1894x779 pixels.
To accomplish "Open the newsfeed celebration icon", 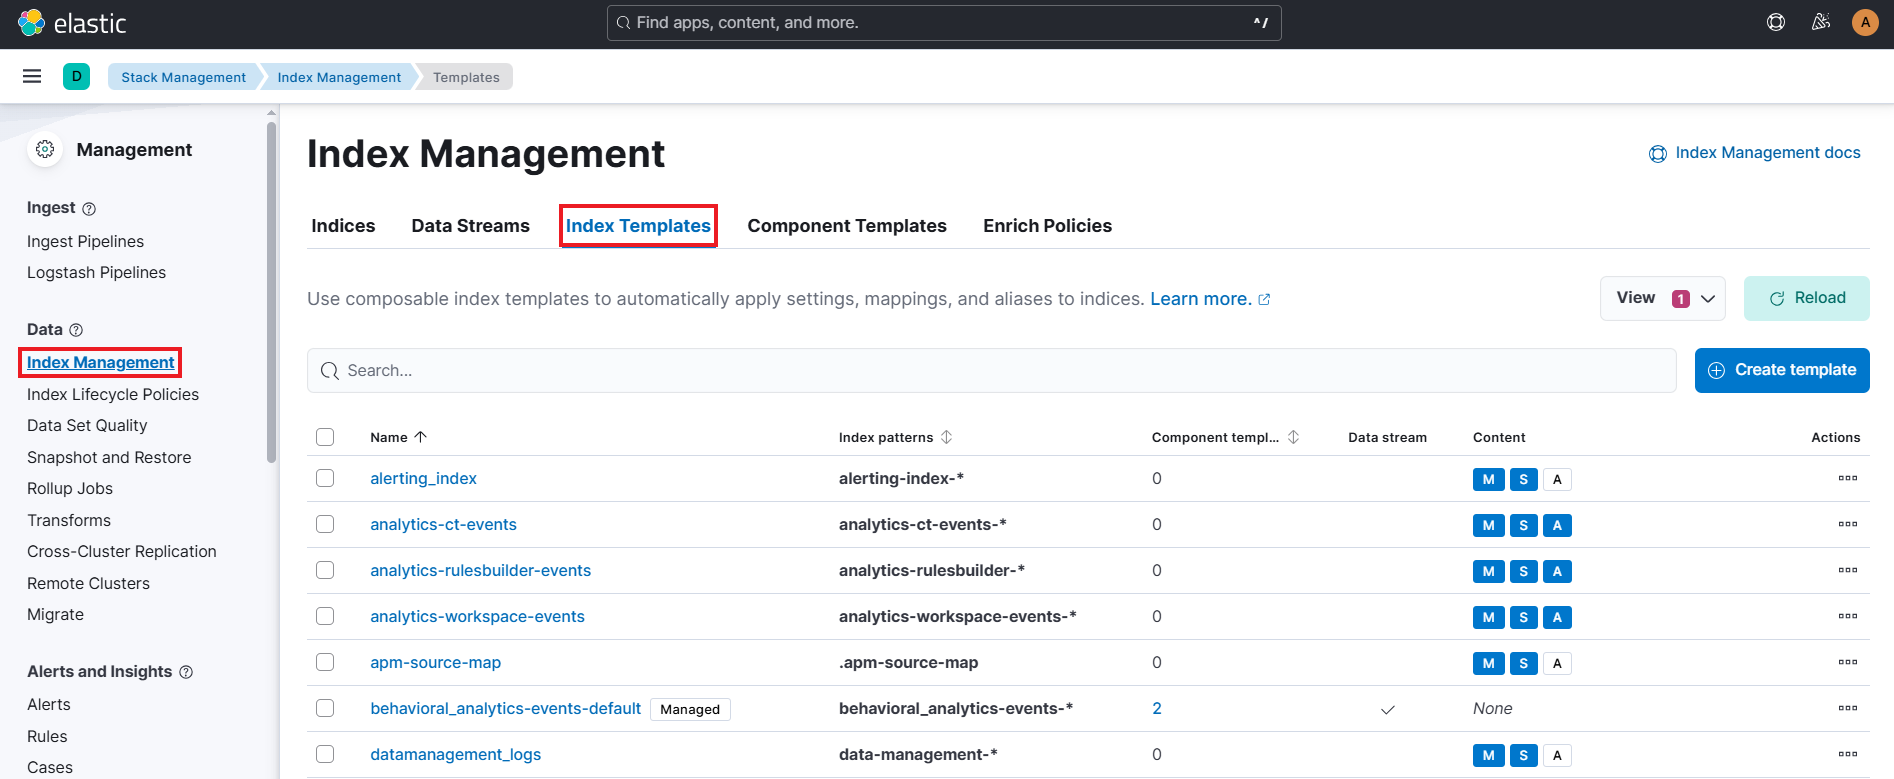I will tap(1821, 22).
